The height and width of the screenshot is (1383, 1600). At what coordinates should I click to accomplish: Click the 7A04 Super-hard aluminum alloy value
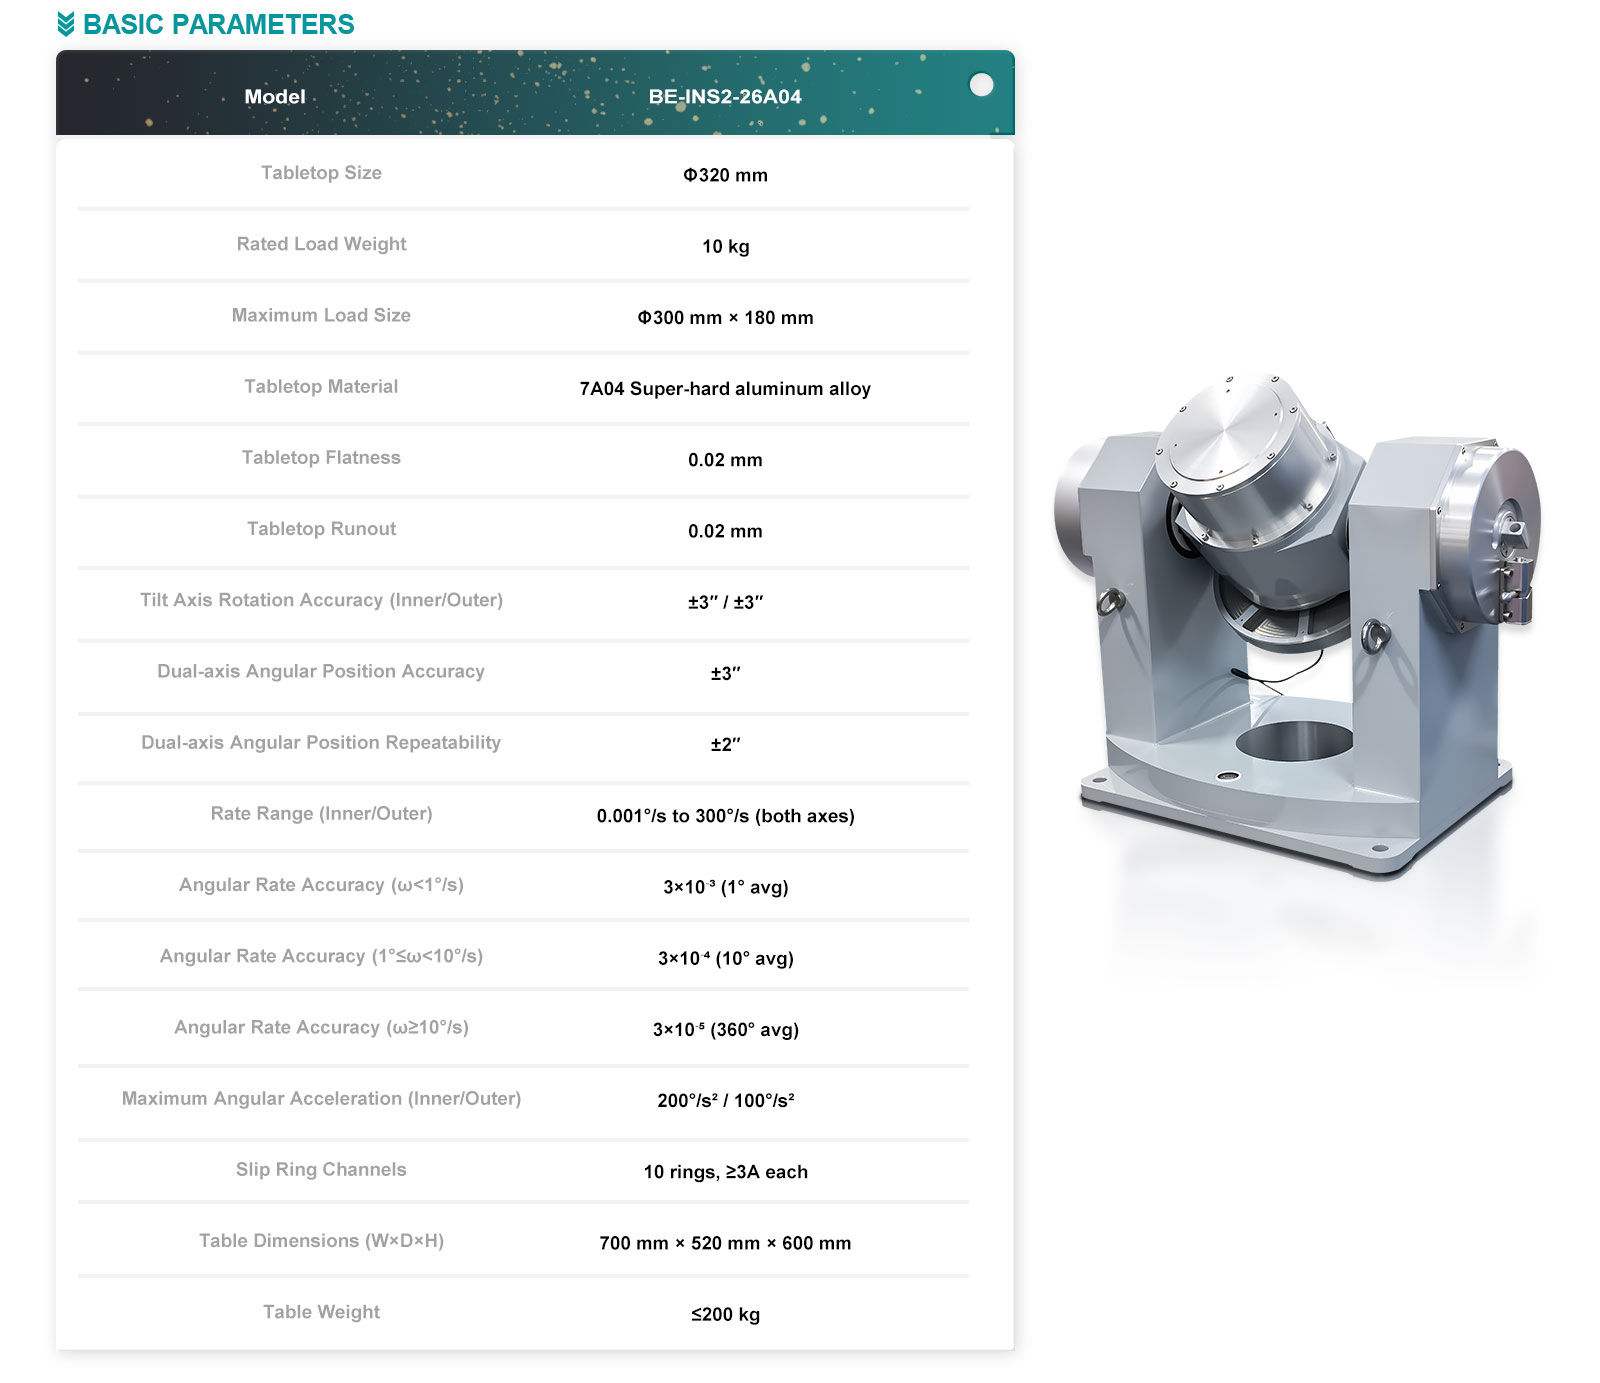pos(725,389)
